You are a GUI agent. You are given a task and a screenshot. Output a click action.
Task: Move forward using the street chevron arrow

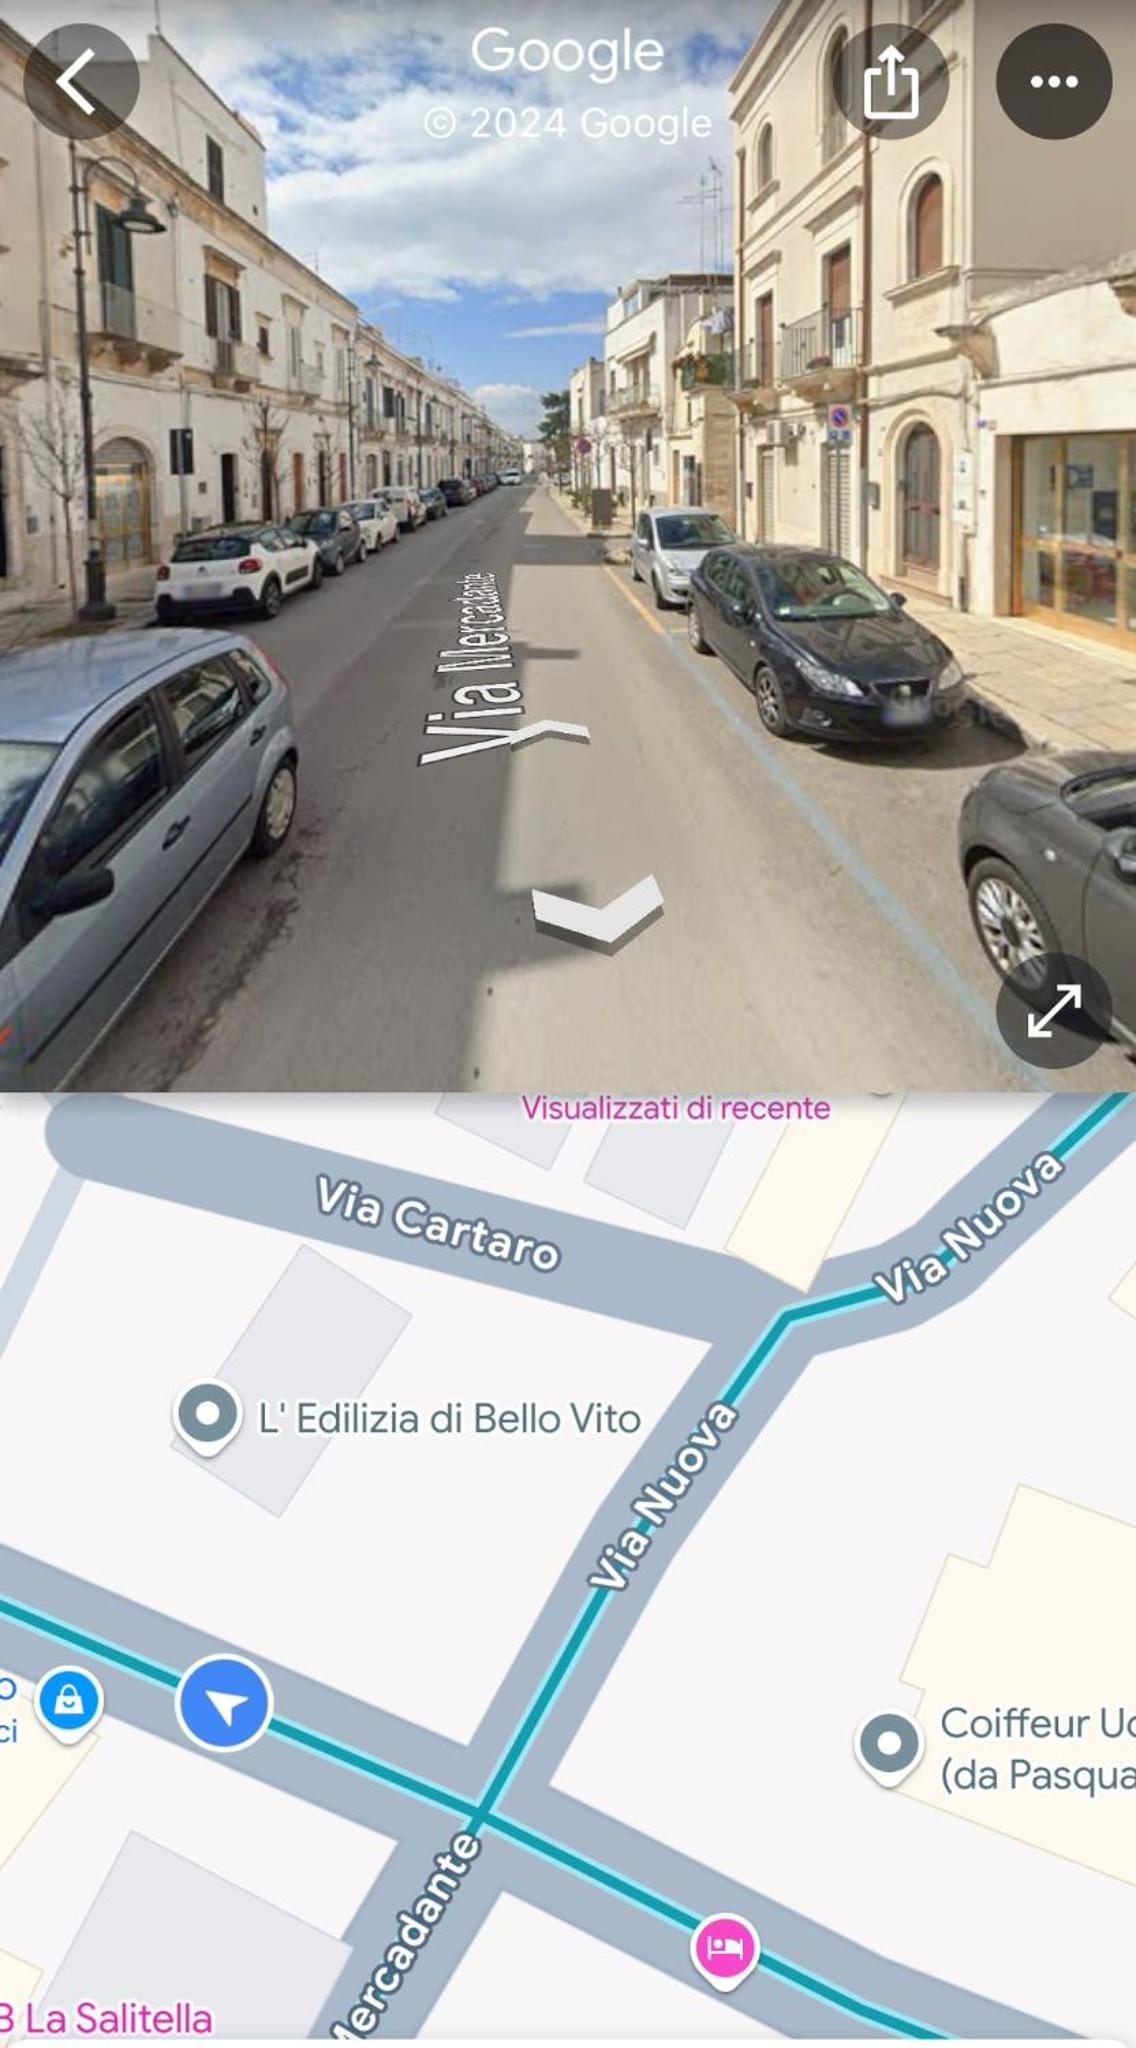pos(549,737)
